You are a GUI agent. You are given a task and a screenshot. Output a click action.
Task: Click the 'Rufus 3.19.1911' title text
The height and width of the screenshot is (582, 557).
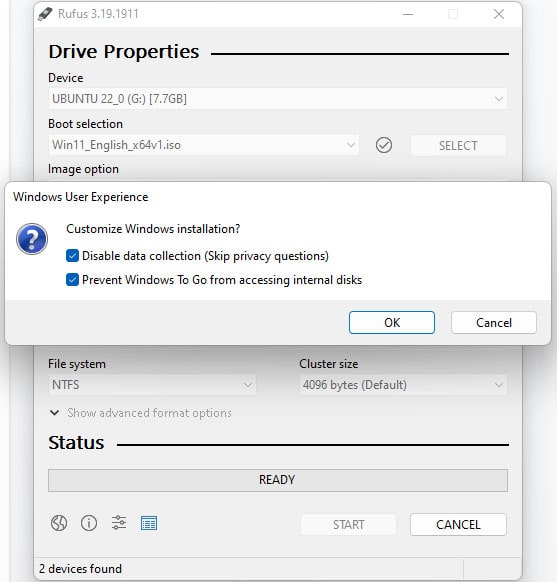pyautogui.click(x=98, y=14)
